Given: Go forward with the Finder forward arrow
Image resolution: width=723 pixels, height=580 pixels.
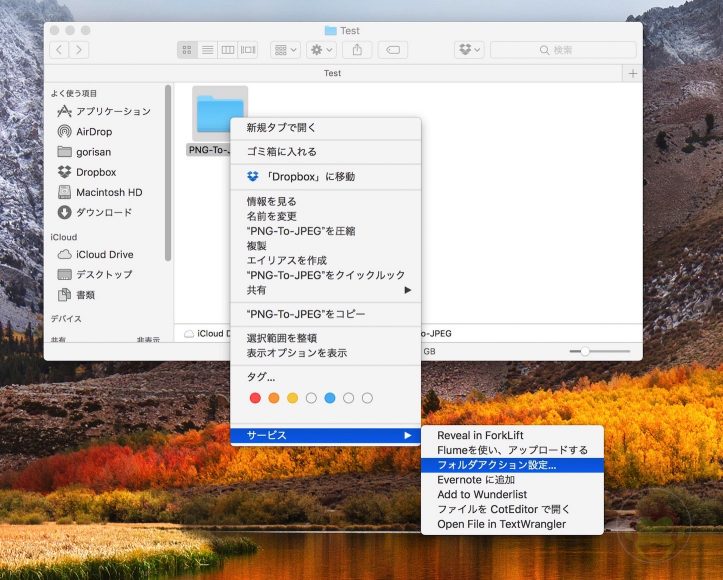Looking at the screenshot, I should [x=79, y=50].
